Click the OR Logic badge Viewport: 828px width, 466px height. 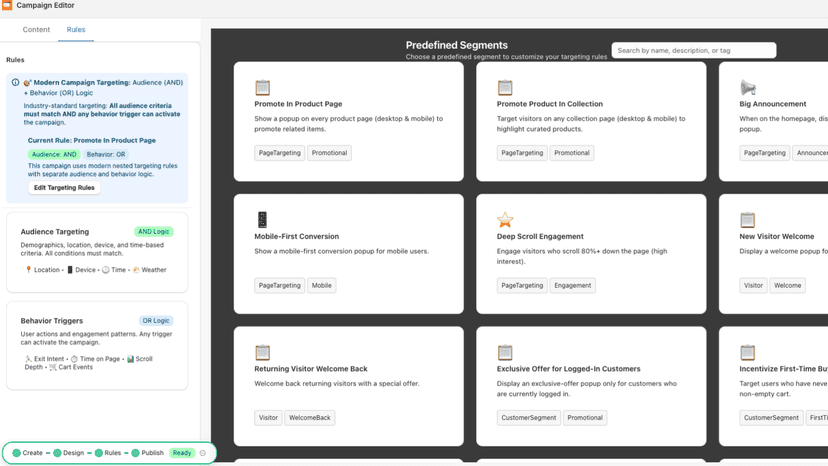tap(156, 321)
